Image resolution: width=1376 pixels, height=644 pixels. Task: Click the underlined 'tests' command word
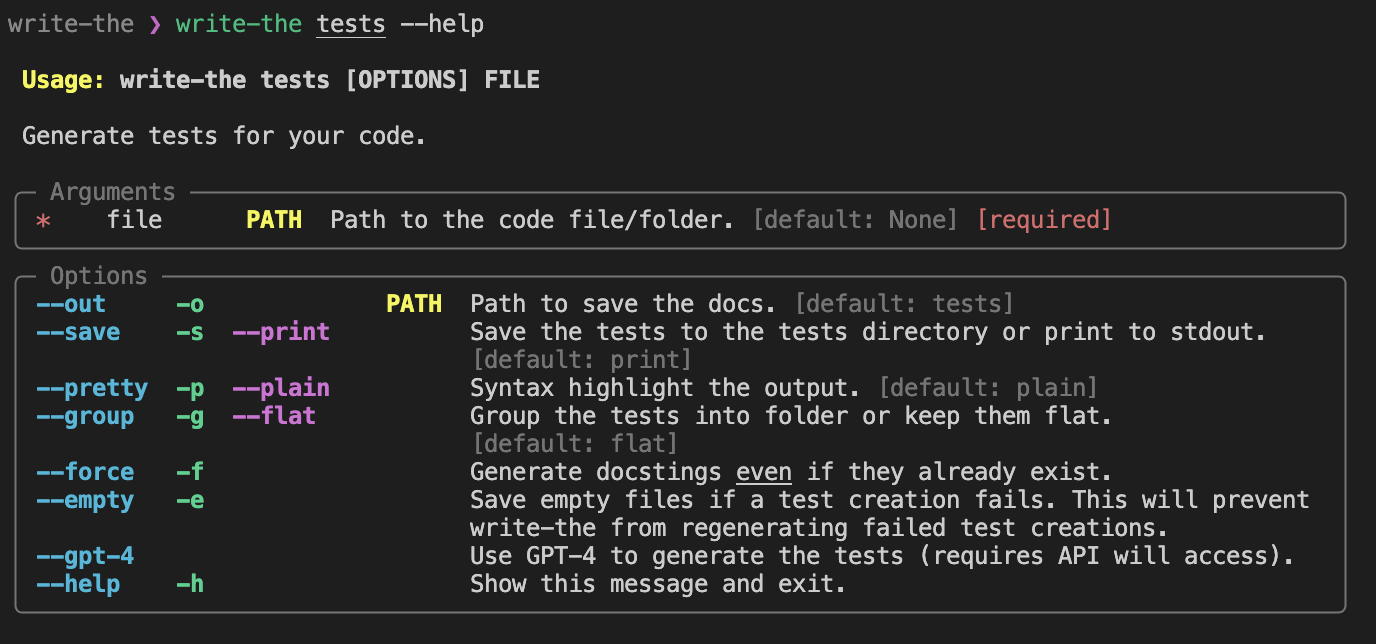click(x=351, y=24)
